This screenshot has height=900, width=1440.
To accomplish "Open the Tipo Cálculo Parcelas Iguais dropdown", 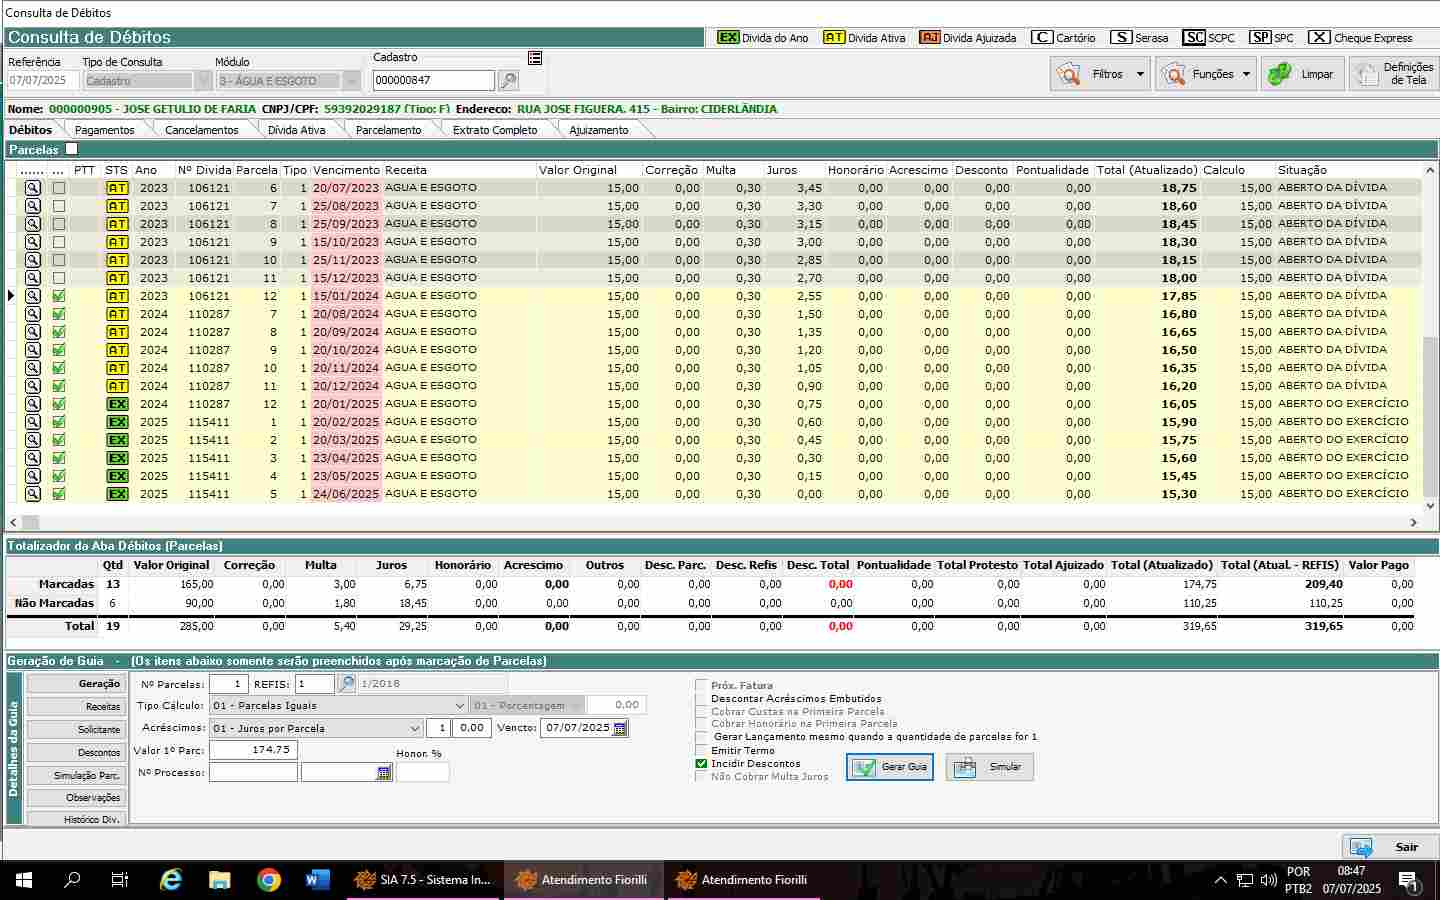I will (459, 706).
